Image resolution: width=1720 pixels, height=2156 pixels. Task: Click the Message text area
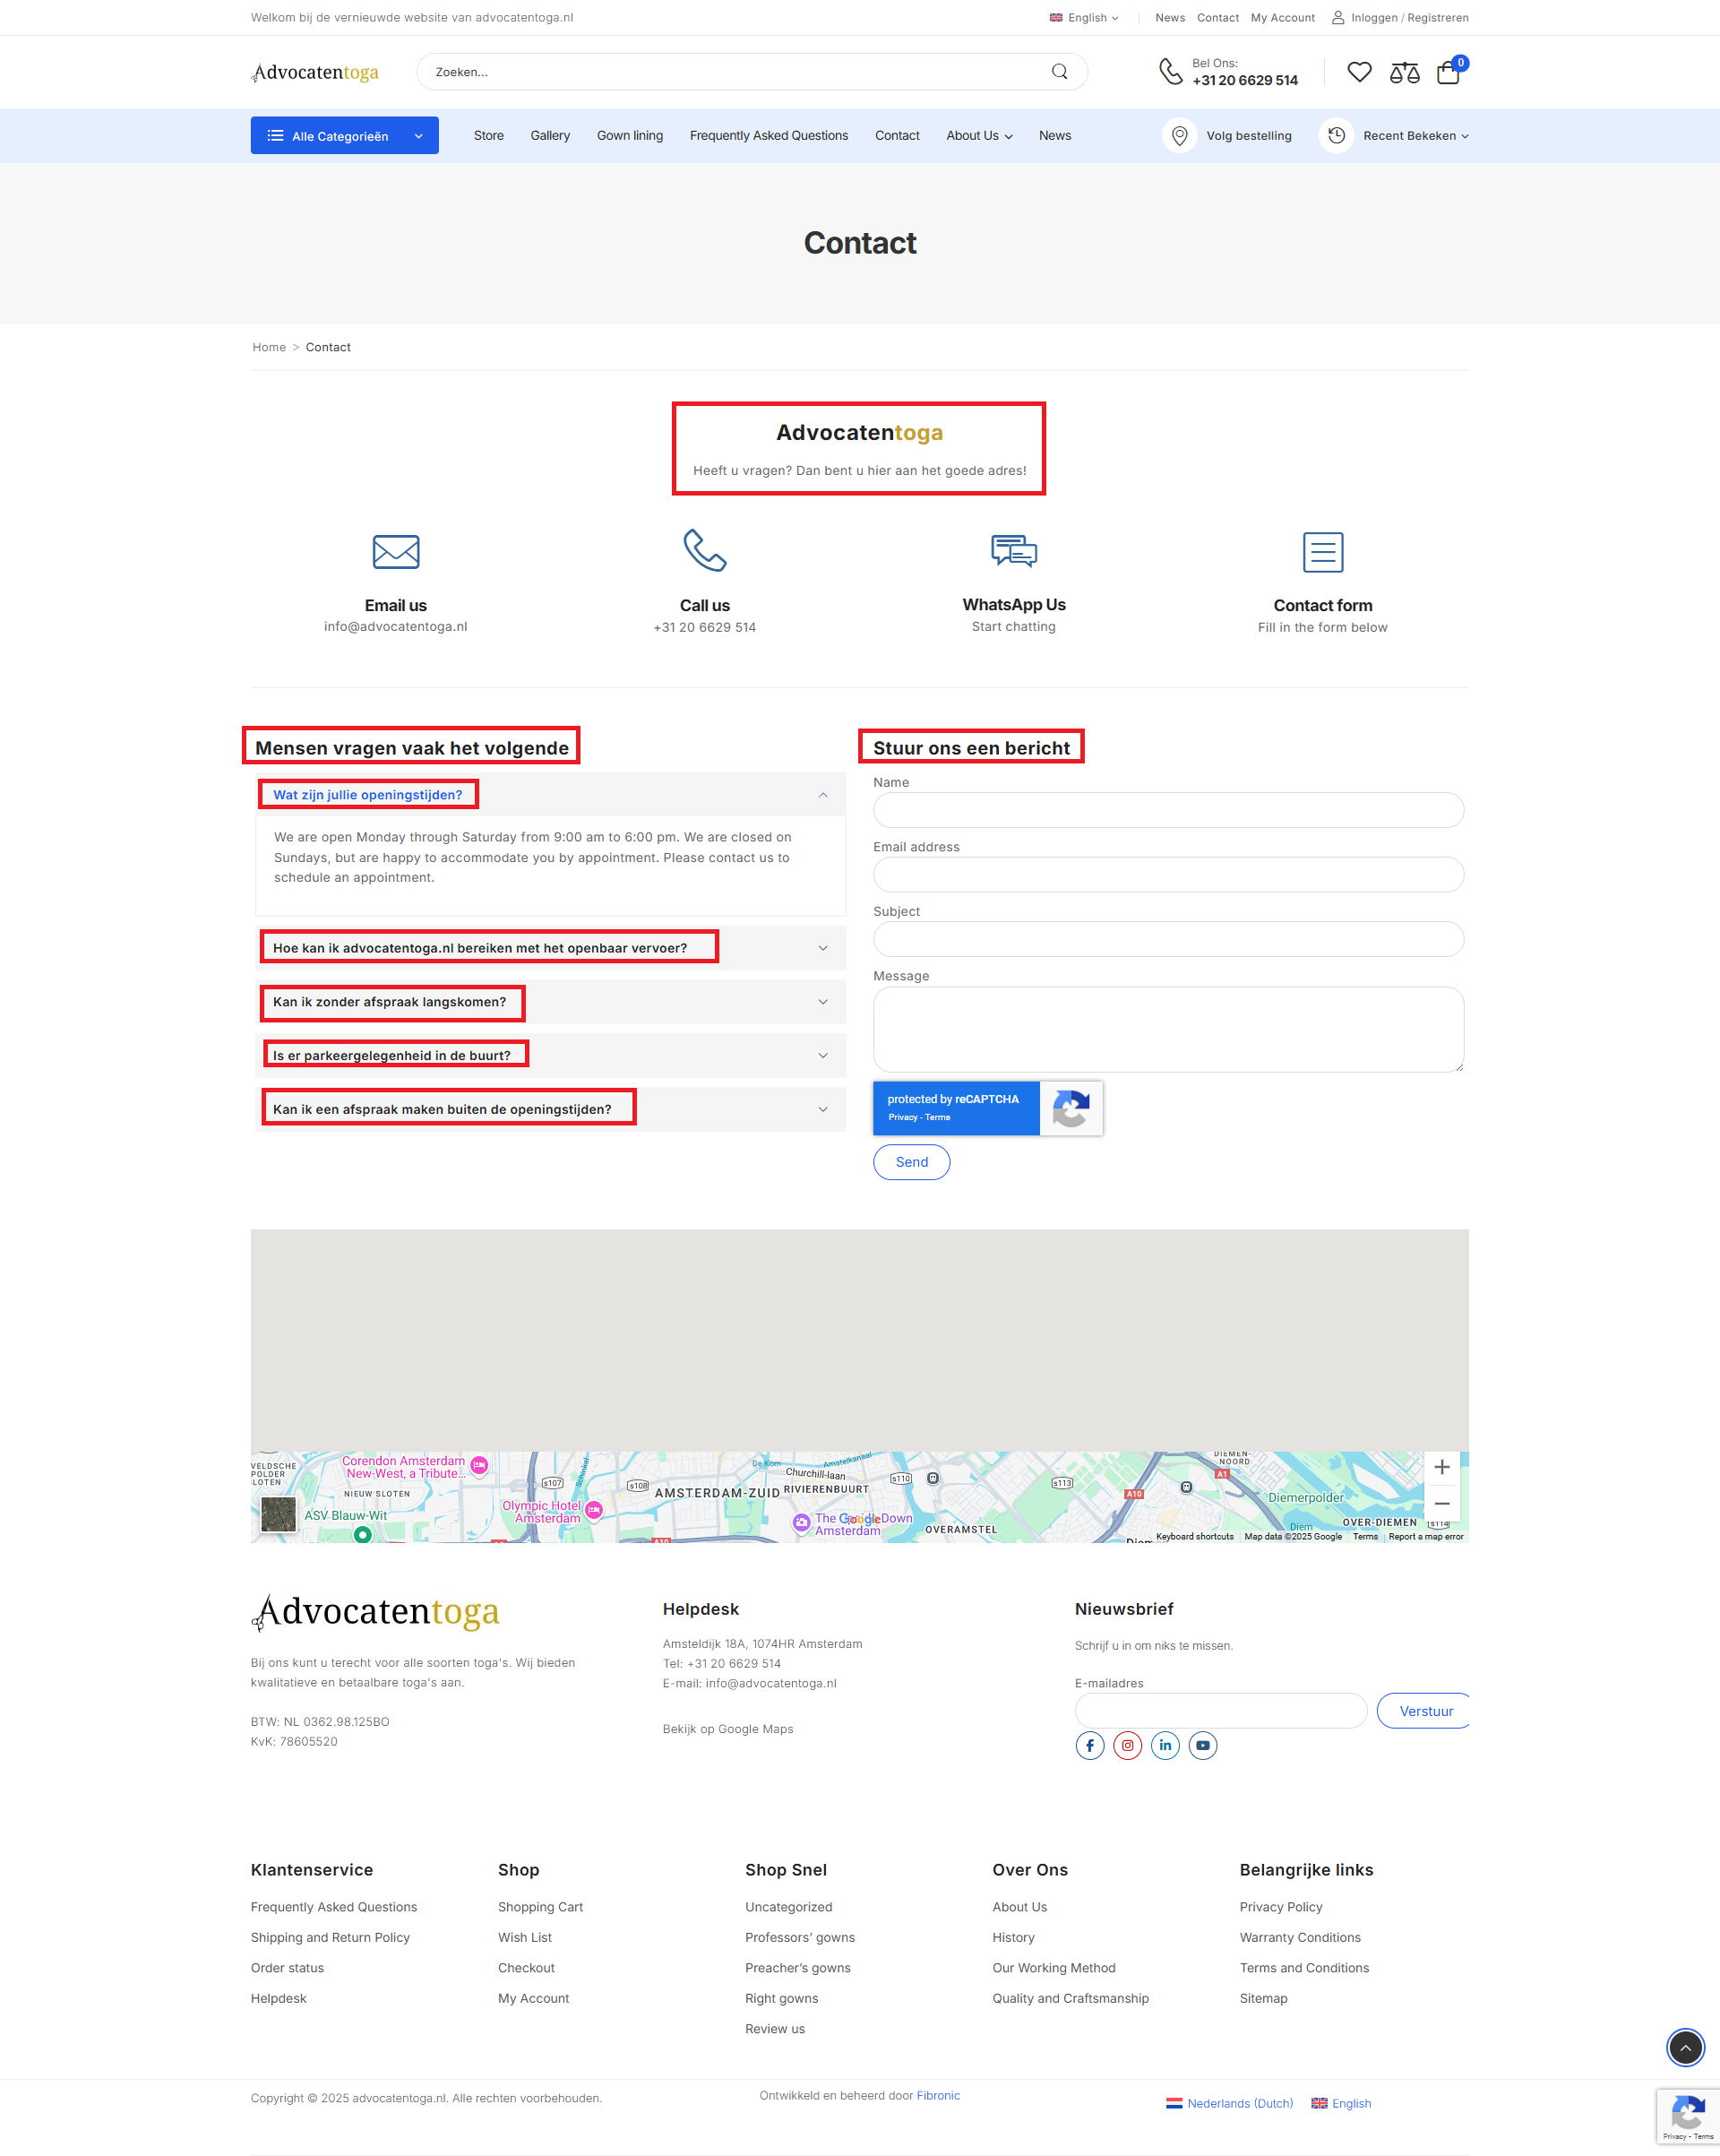coord(1167,1029)
